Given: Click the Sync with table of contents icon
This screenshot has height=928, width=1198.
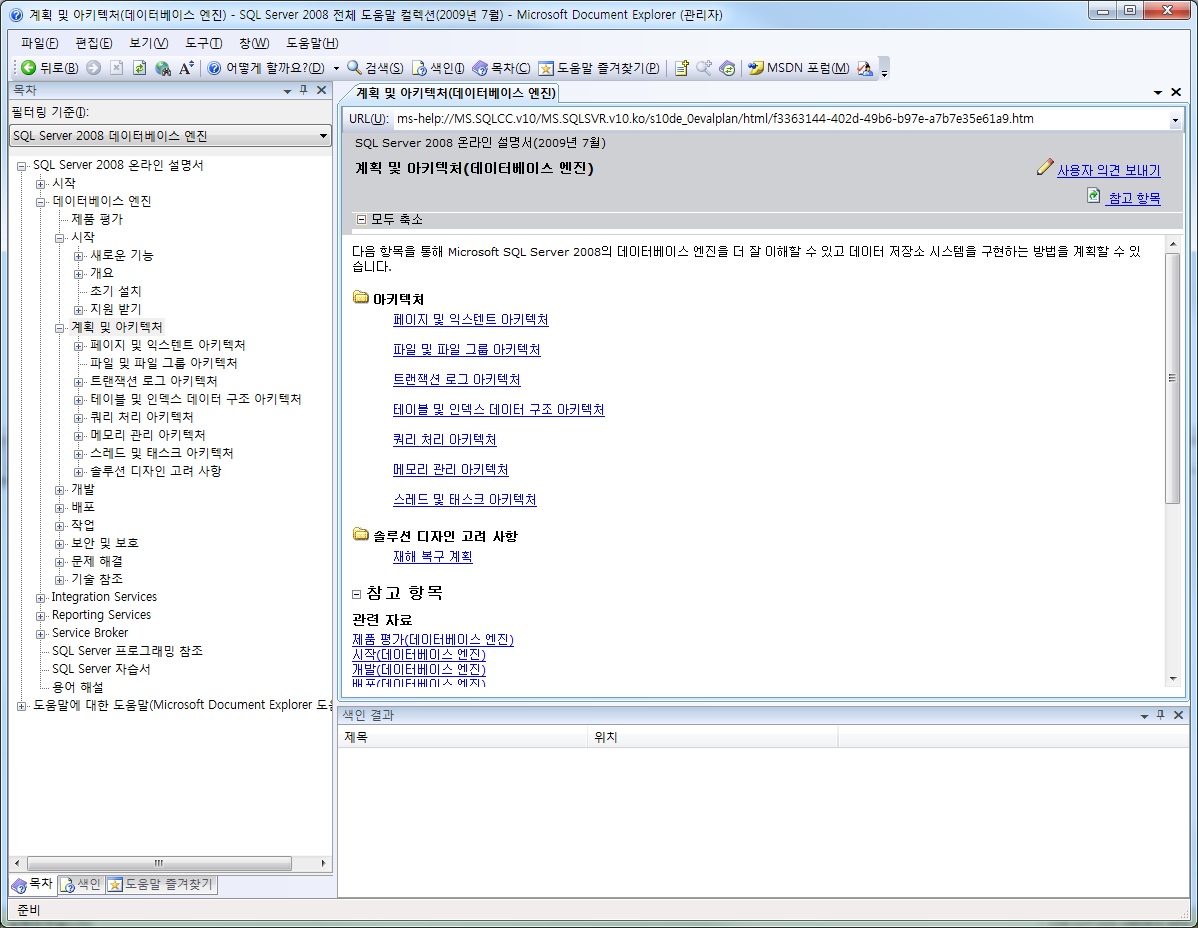Looking at the screenshot, I should pos(727,68).
